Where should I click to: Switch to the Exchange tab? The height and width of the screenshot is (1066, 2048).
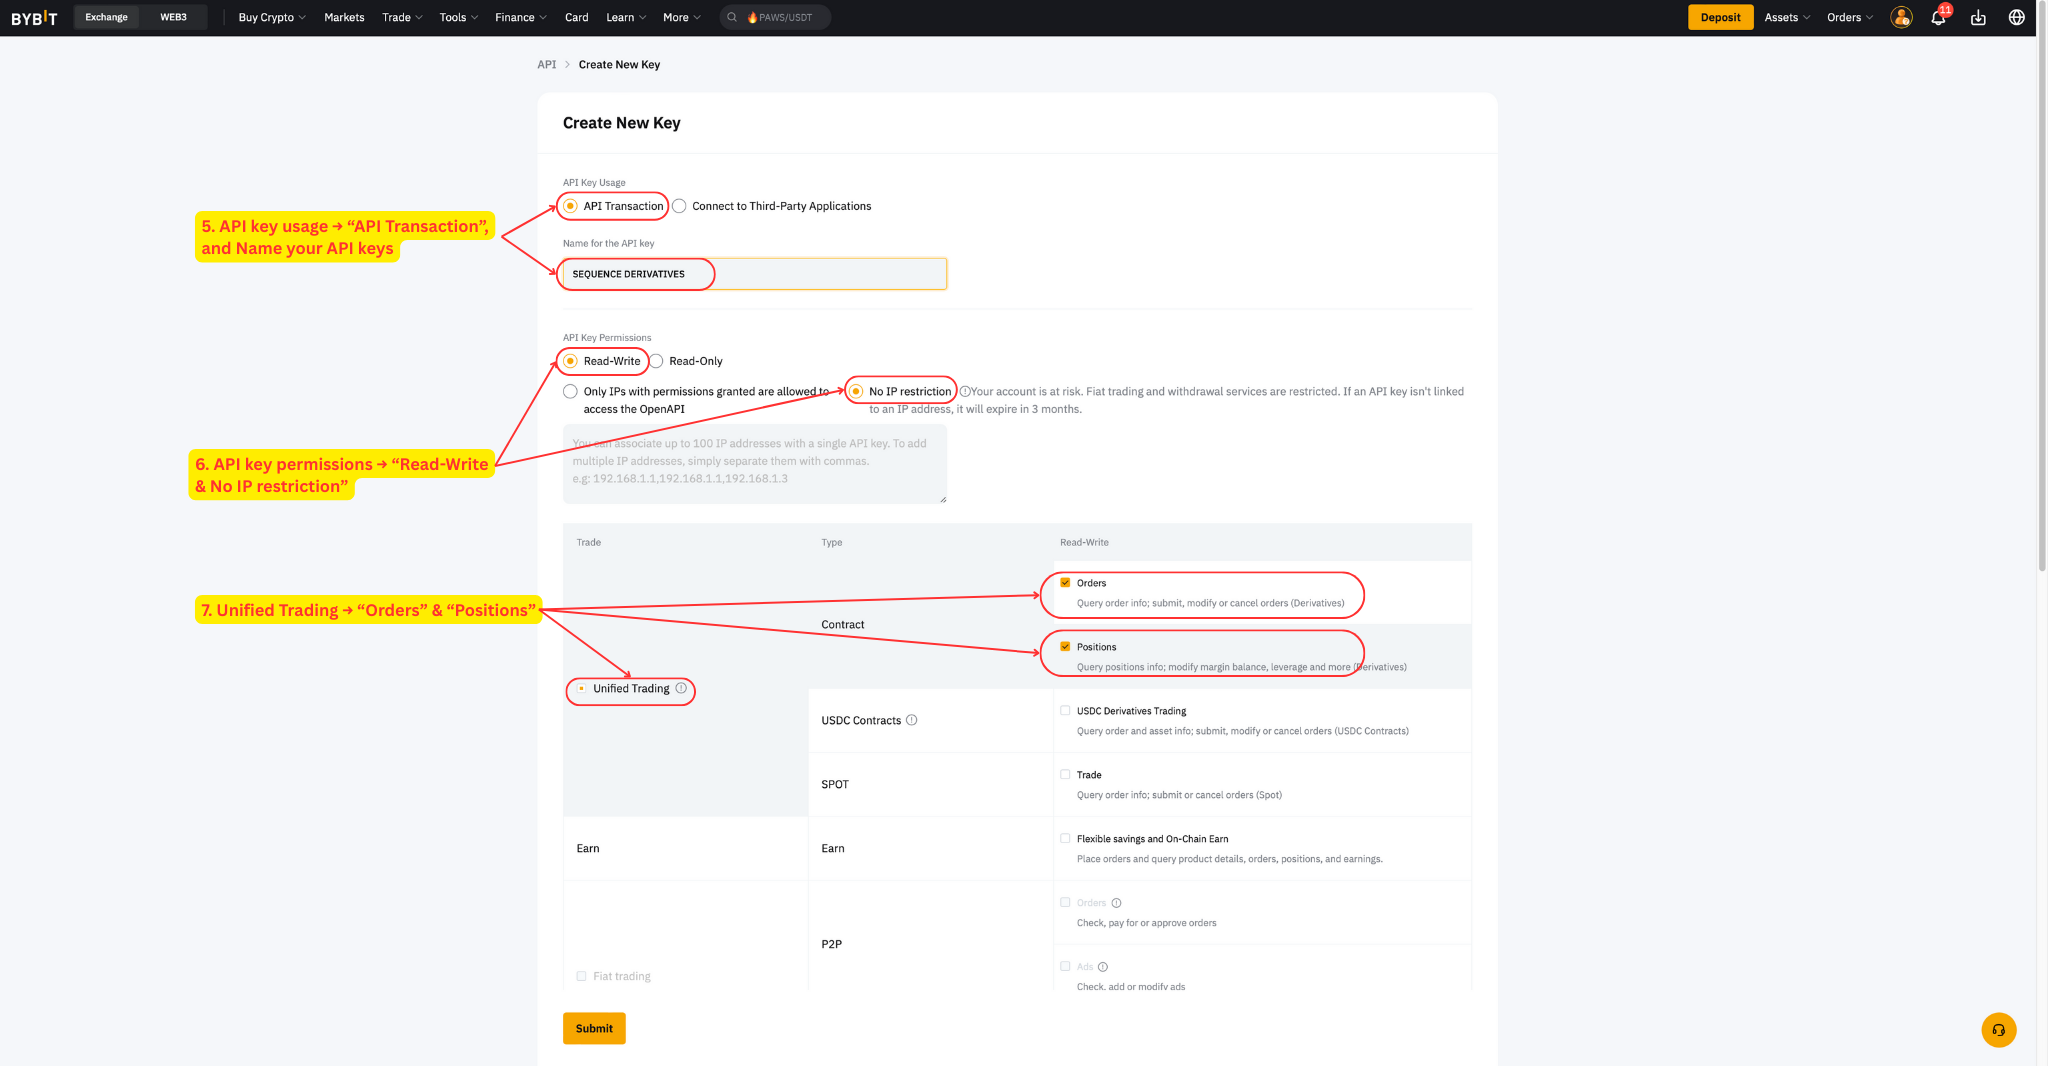[106, 17]
